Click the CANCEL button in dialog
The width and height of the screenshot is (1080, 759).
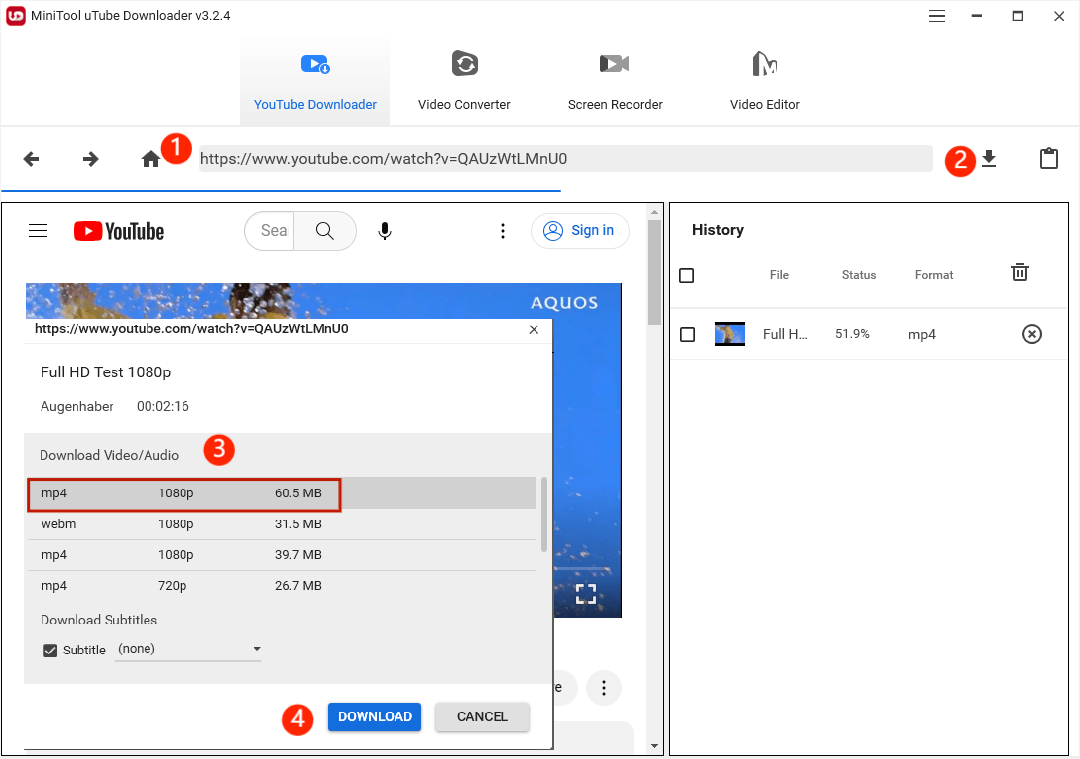482,716
